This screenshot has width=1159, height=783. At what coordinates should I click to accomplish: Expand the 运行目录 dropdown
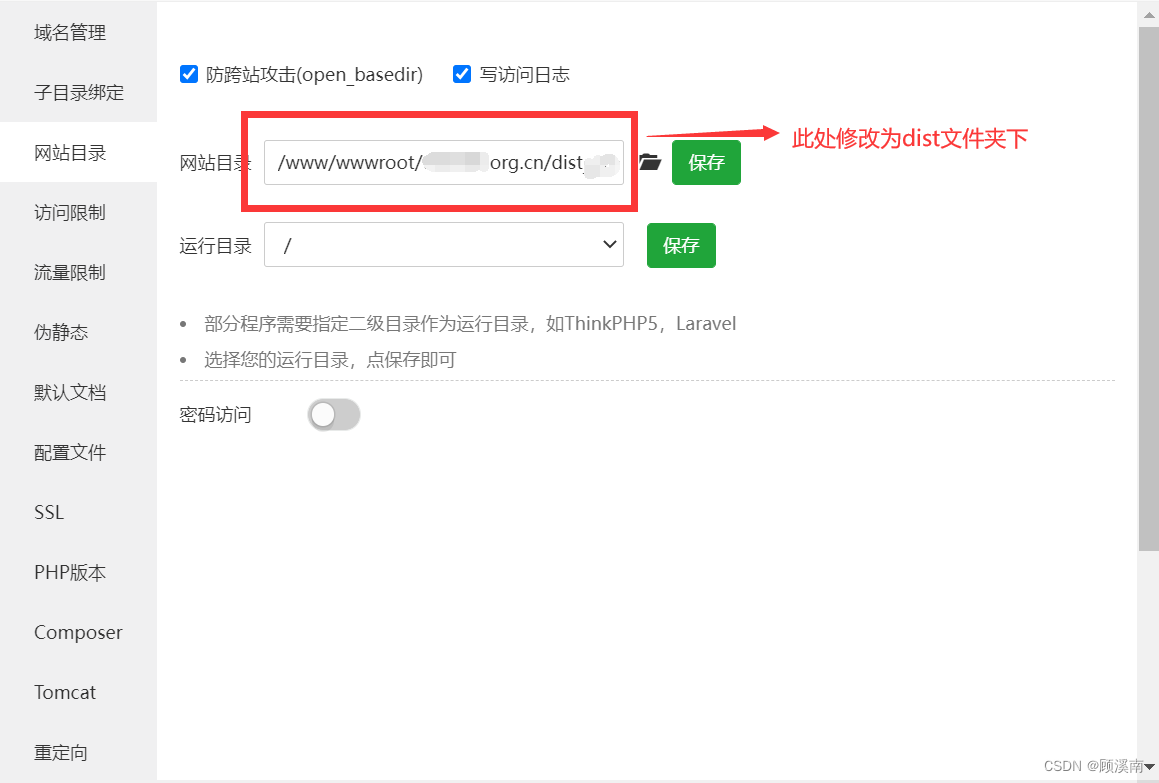pyautogui.click(x=443, y=245)
